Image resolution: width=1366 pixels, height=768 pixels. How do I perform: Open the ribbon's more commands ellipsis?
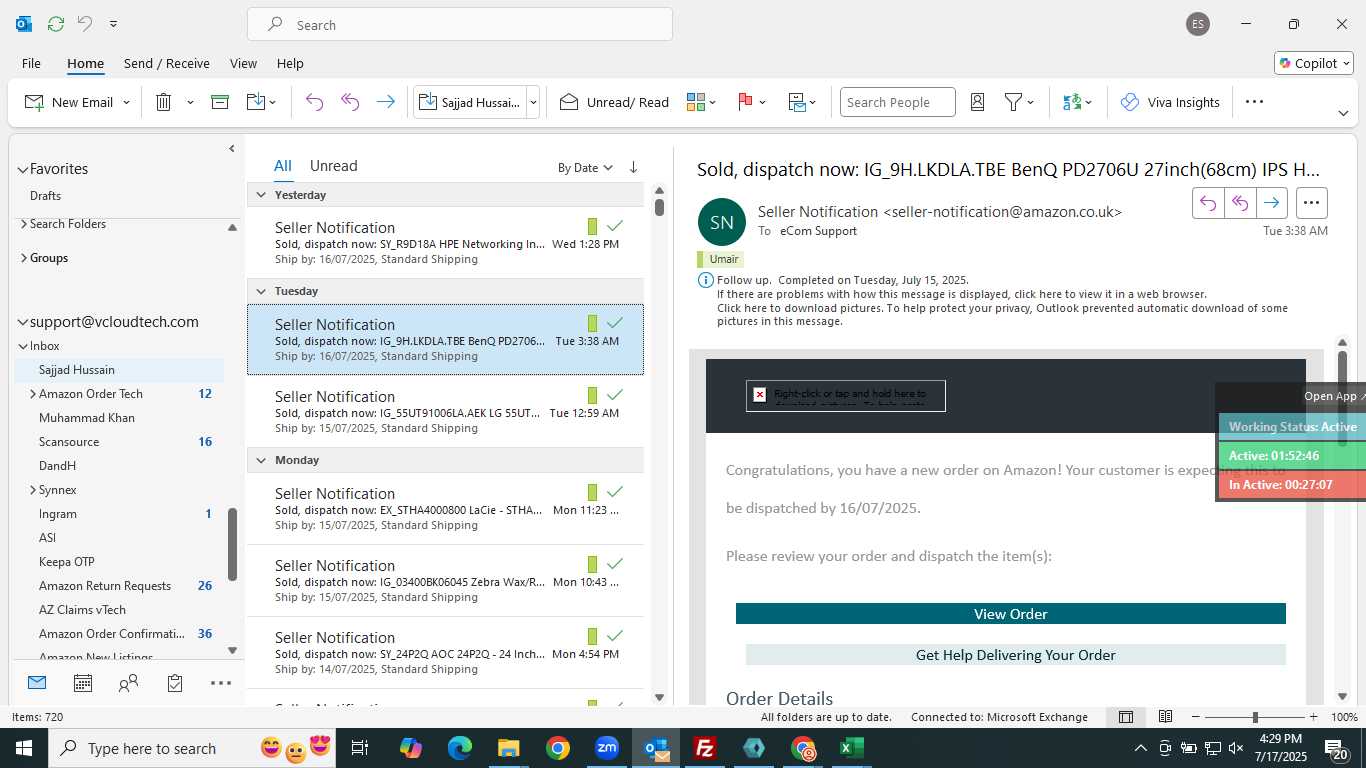coord(1254,102)
